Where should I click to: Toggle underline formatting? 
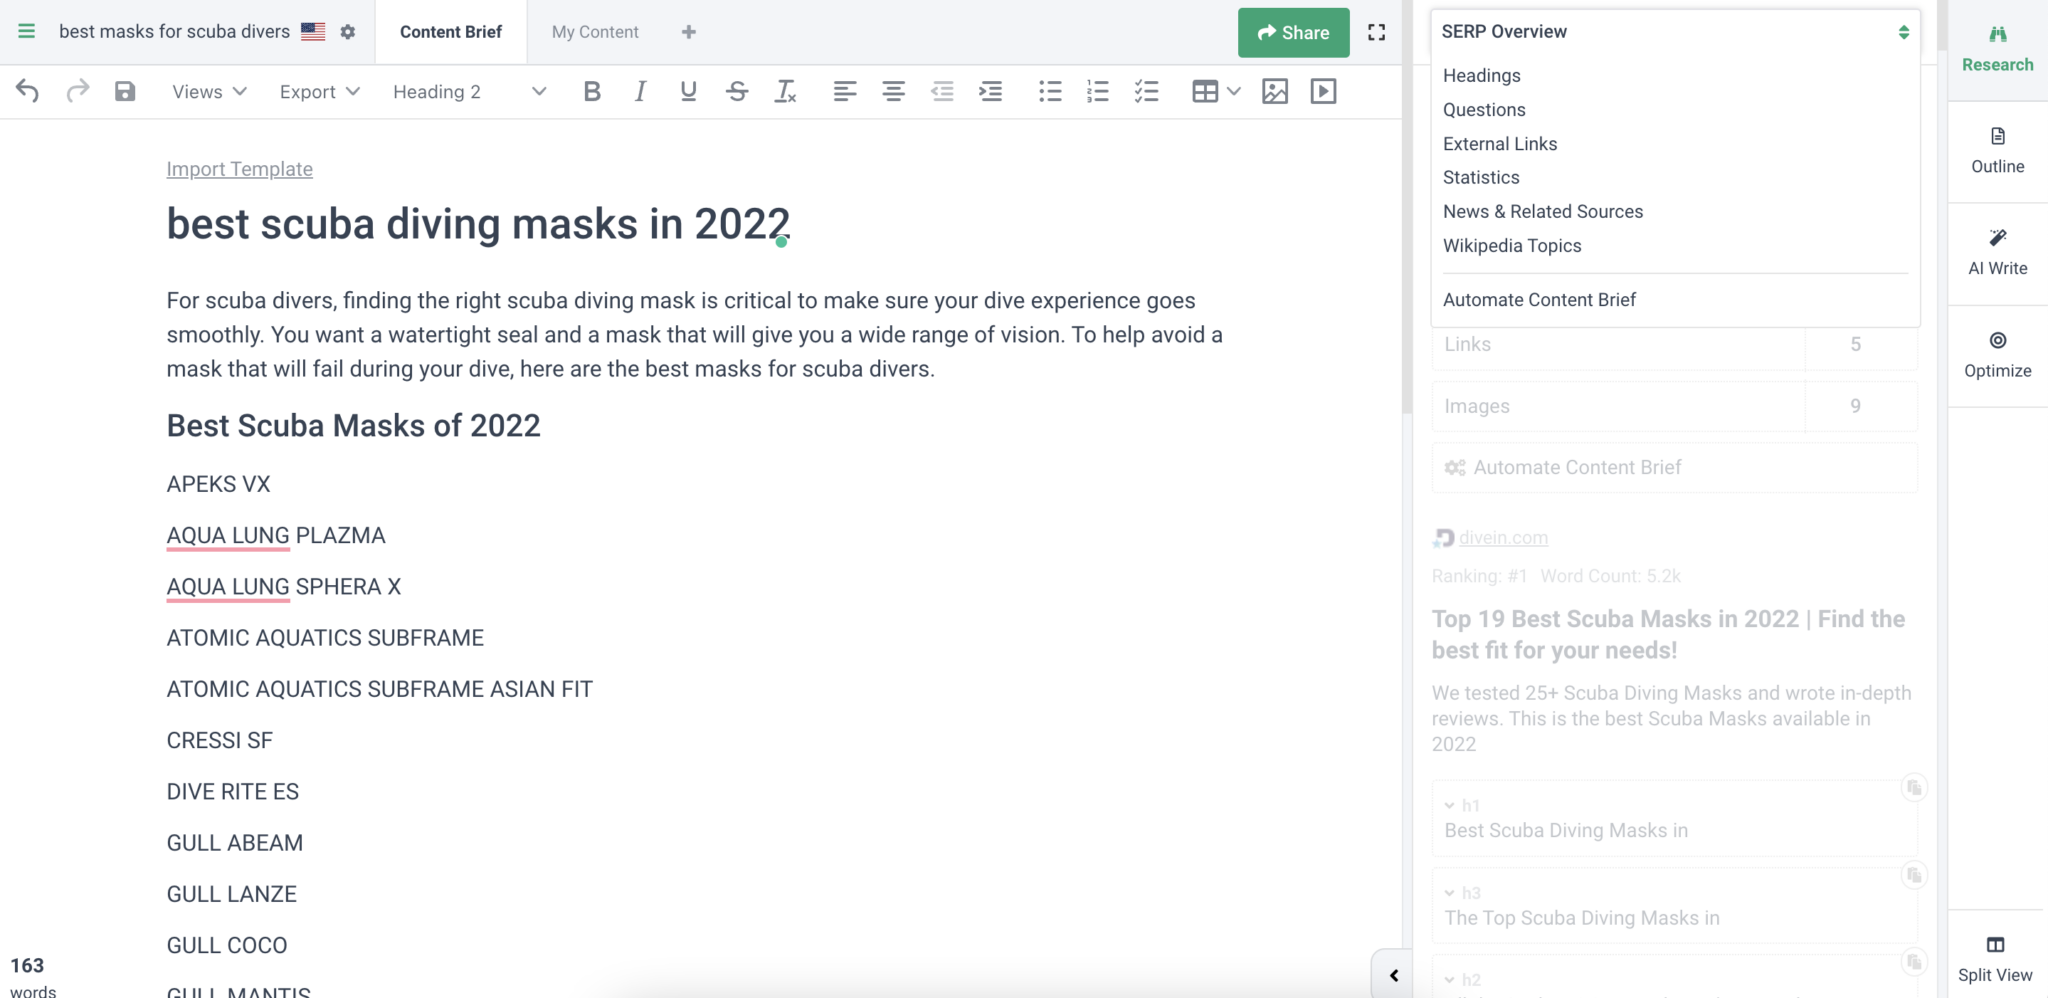688,91
